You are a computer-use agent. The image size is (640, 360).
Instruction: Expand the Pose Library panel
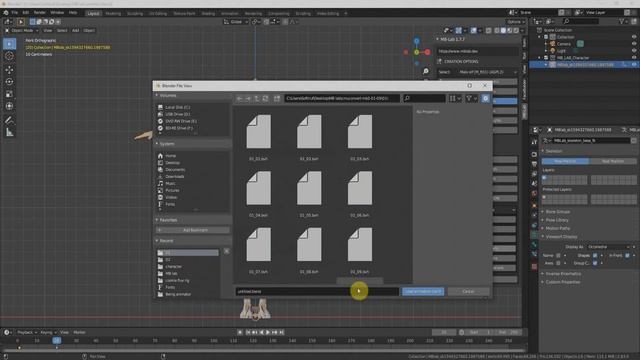pos(557,220)
